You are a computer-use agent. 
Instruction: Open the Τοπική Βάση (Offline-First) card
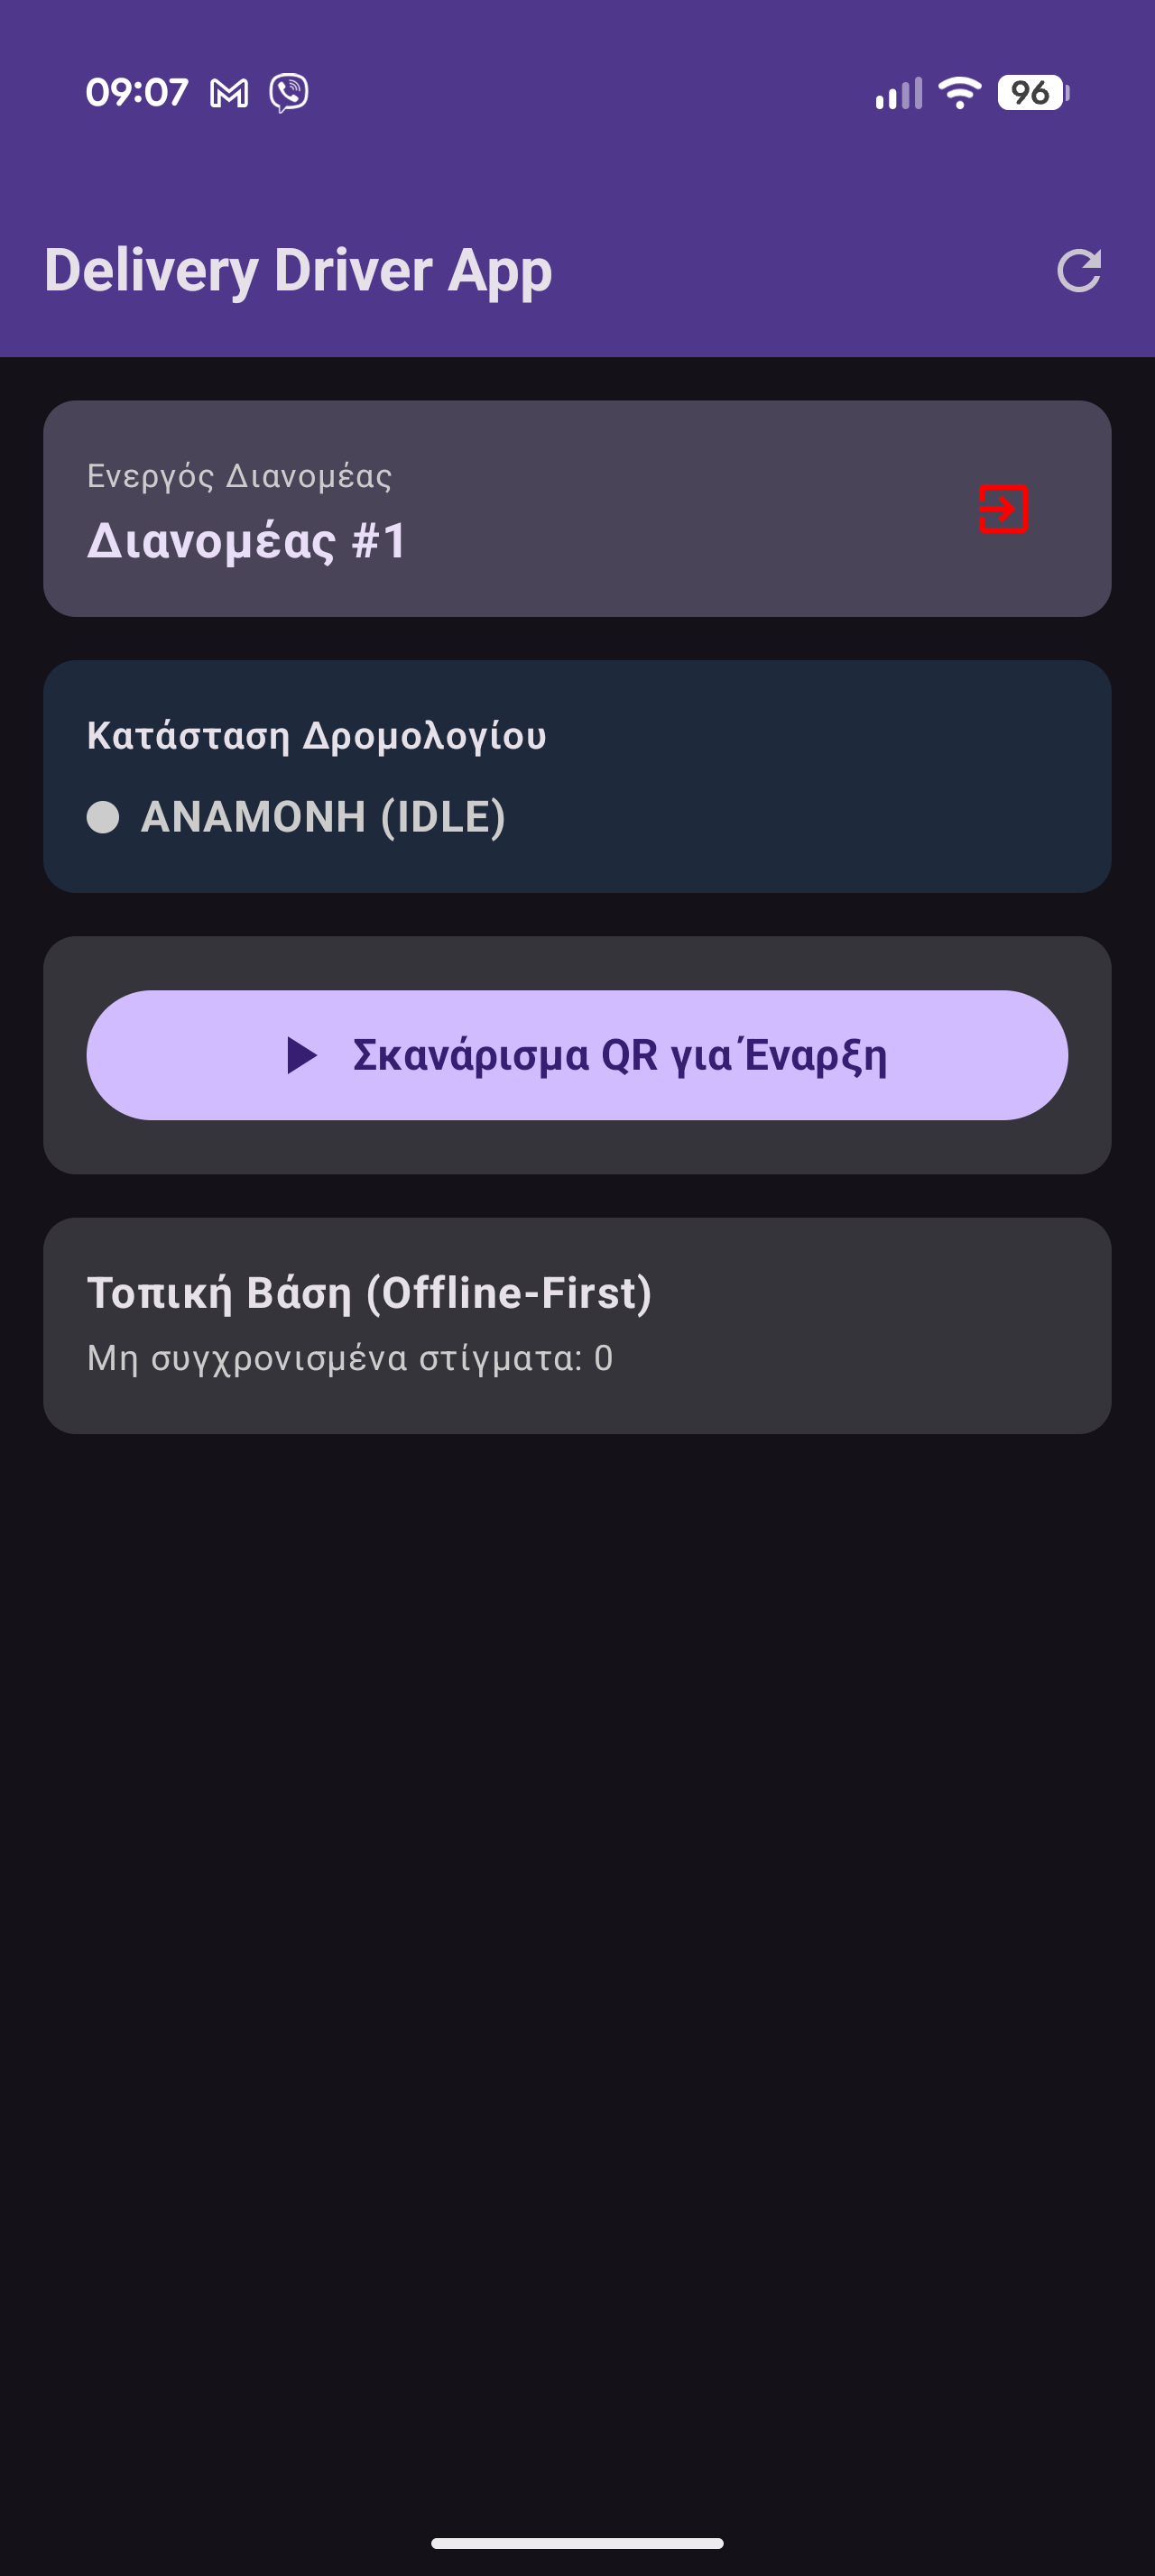click(577, 1325)
